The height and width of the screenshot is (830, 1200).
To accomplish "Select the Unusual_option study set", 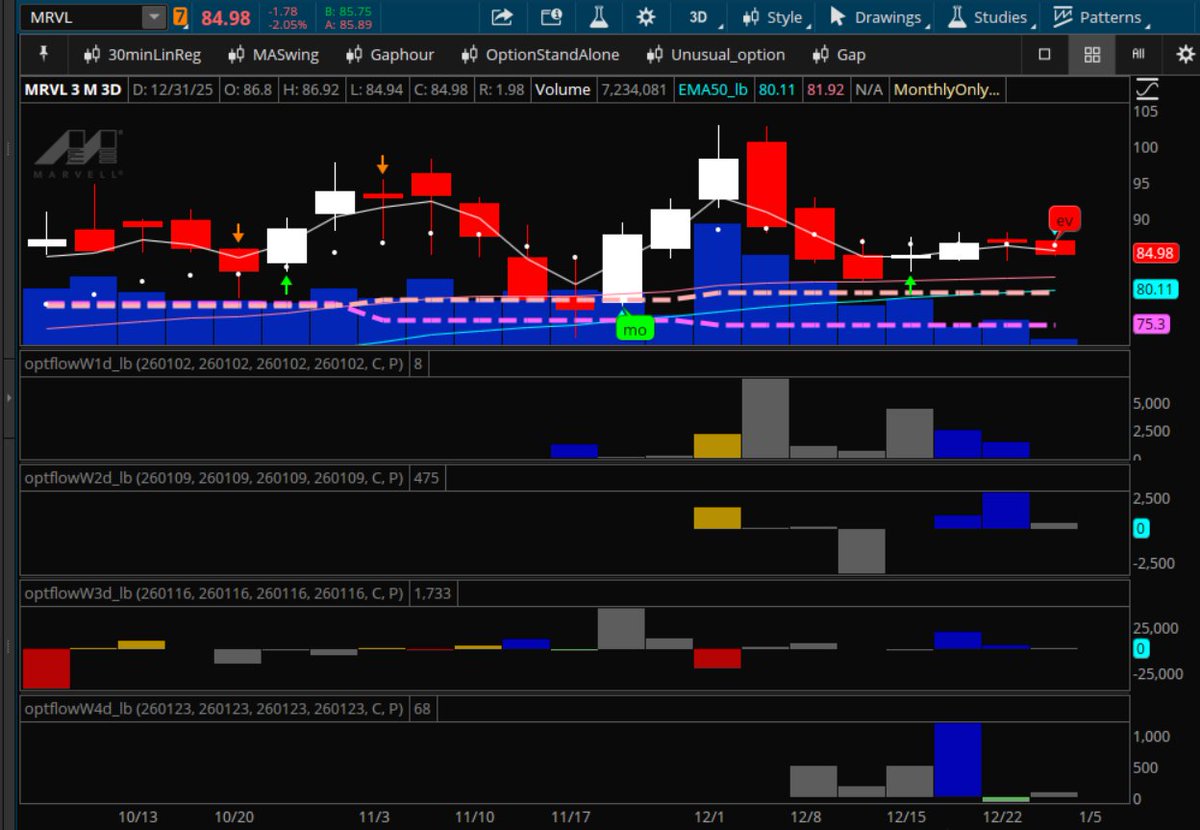I will 715,55.
